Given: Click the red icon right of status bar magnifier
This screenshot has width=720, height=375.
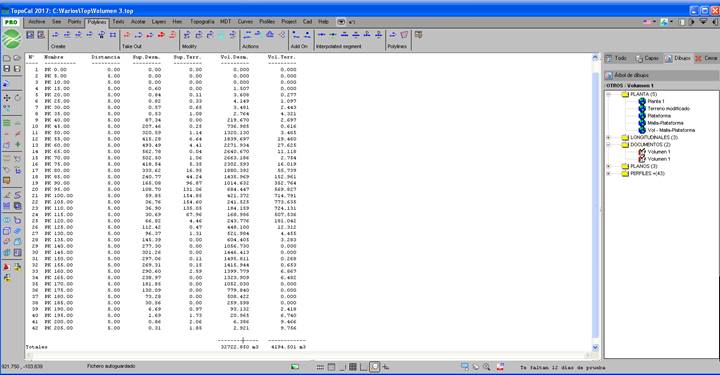Looking at the screenshot, I should [500, 367].
